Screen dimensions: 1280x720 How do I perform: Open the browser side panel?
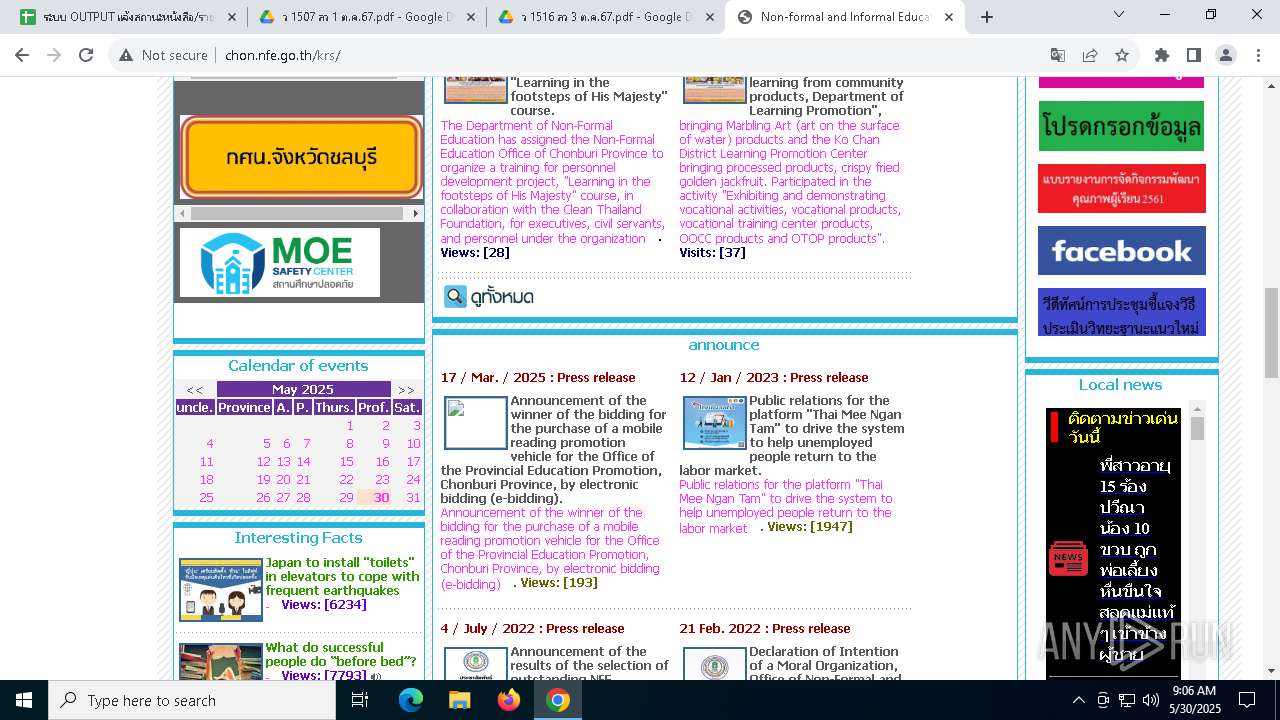pyautogui.click(x=1194, y=55)
